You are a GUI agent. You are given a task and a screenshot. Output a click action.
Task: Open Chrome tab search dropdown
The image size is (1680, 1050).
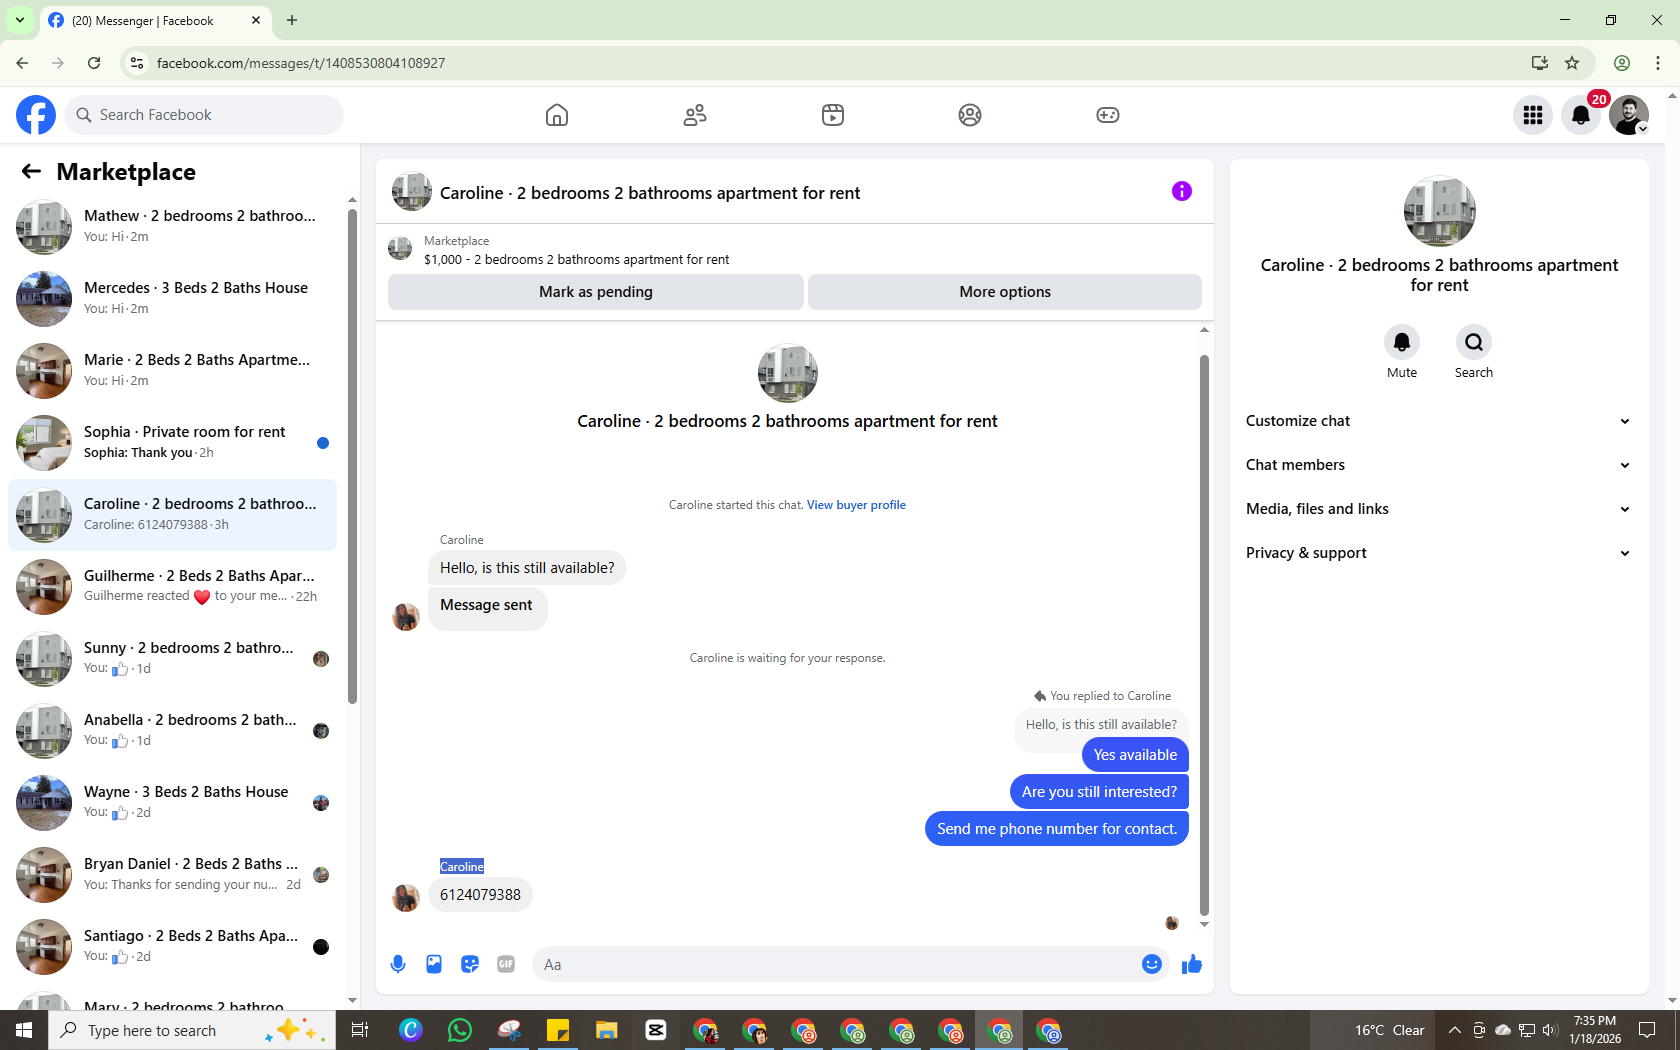pos(19,20)
